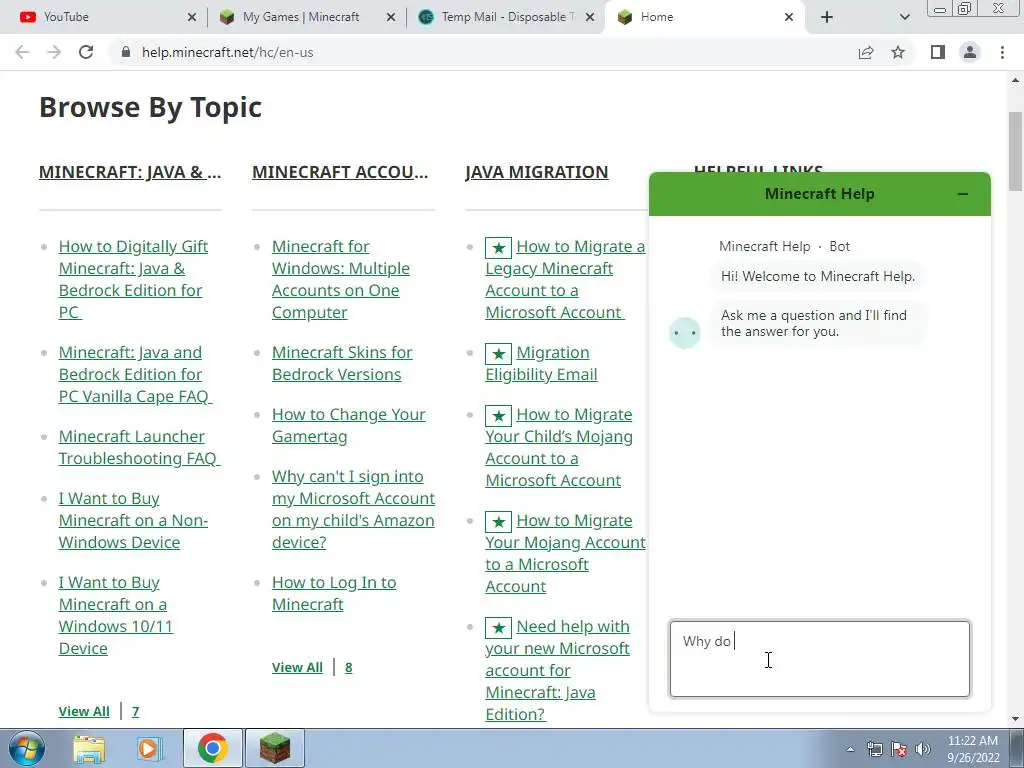Open the Chrome profile avatar
Image resolution: width=1024 pixels, height=768 pixels.
(x=970, y=52)
